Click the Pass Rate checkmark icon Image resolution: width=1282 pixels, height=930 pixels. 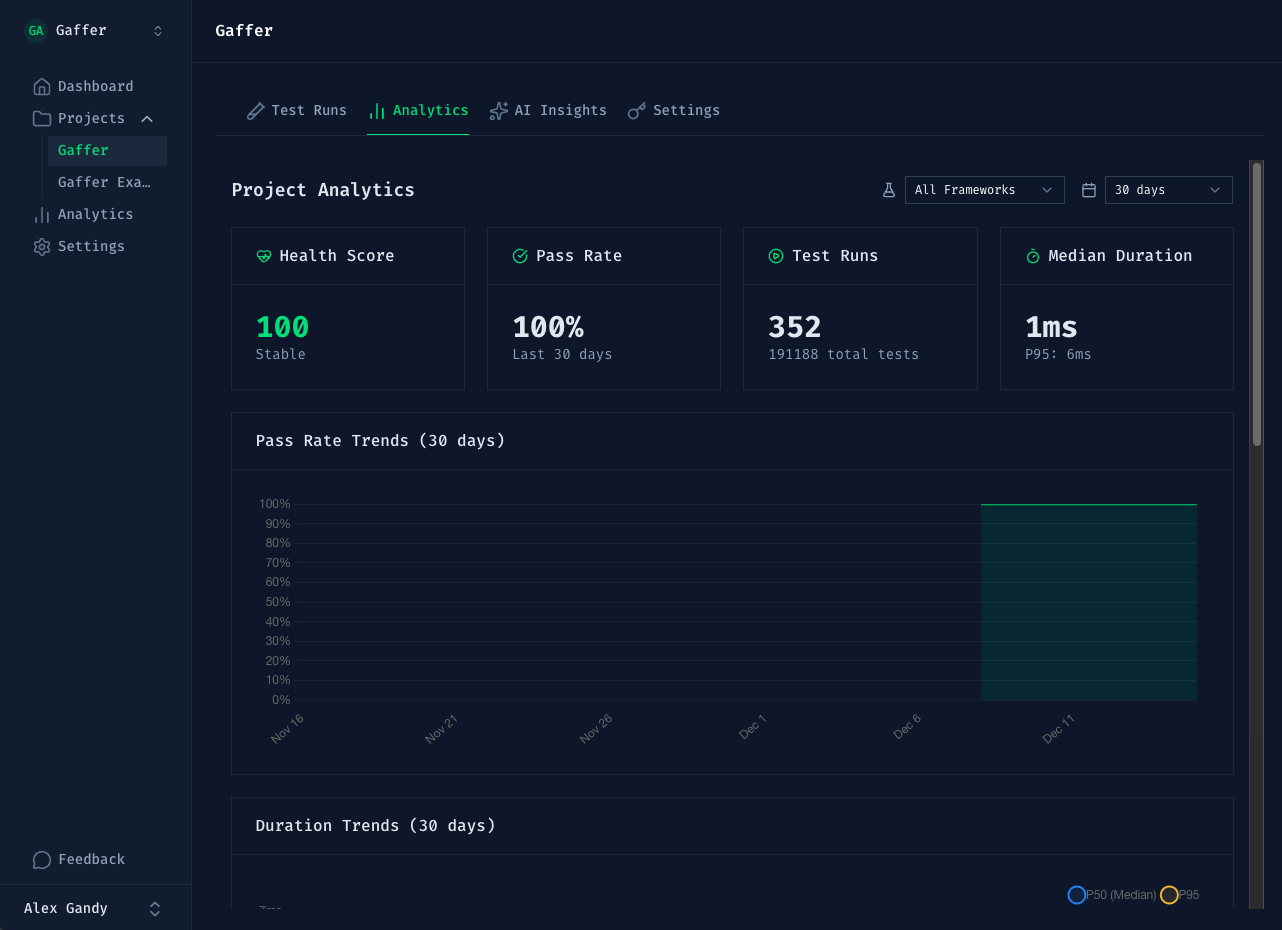[x=520, y=256]
